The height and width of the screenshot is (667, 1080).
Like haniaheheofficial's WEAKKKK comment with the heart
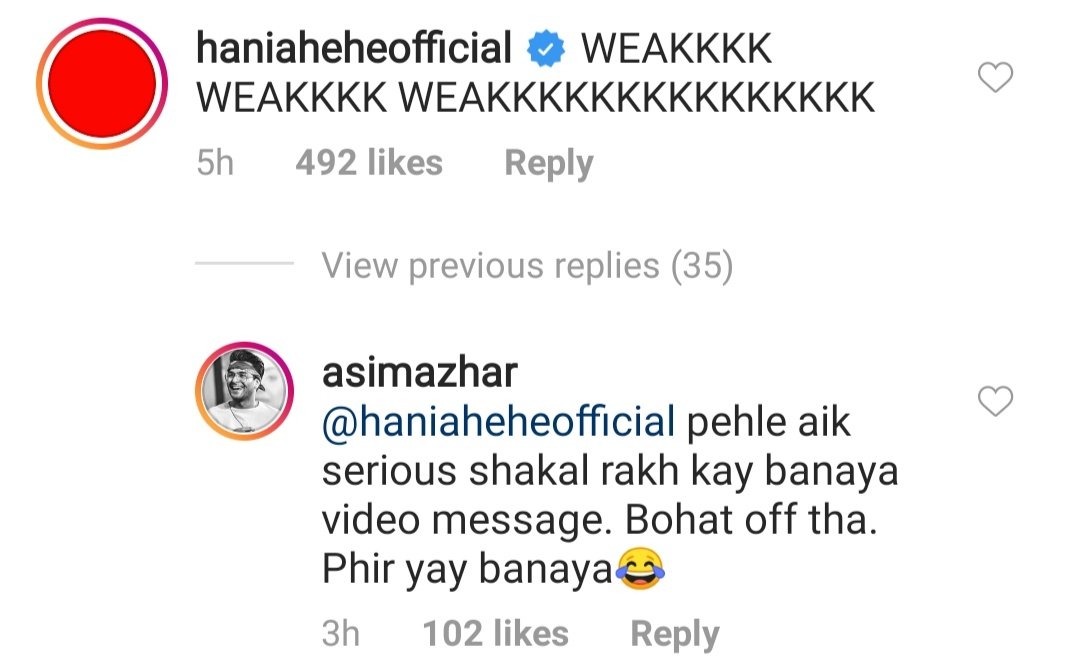click(x=995, y=76)
